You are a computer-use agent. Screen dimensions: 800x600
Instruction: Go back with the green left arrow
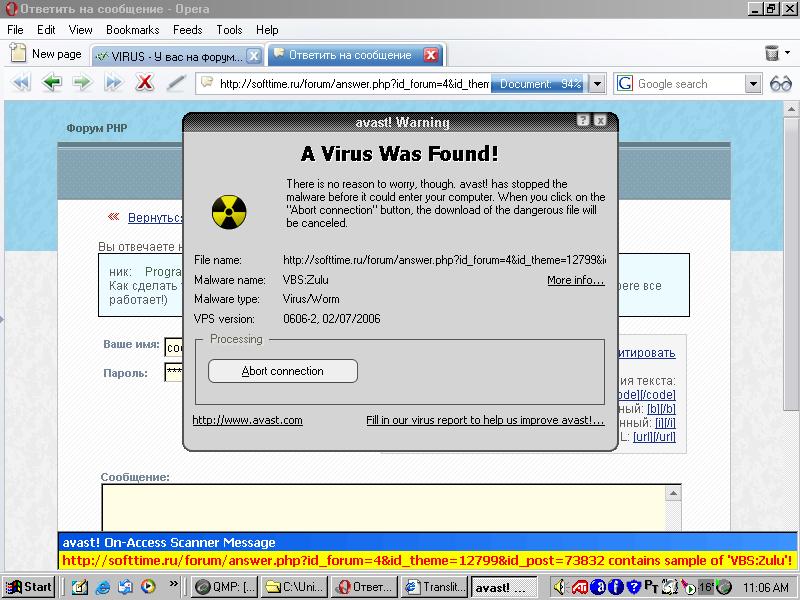coord(52,83)
